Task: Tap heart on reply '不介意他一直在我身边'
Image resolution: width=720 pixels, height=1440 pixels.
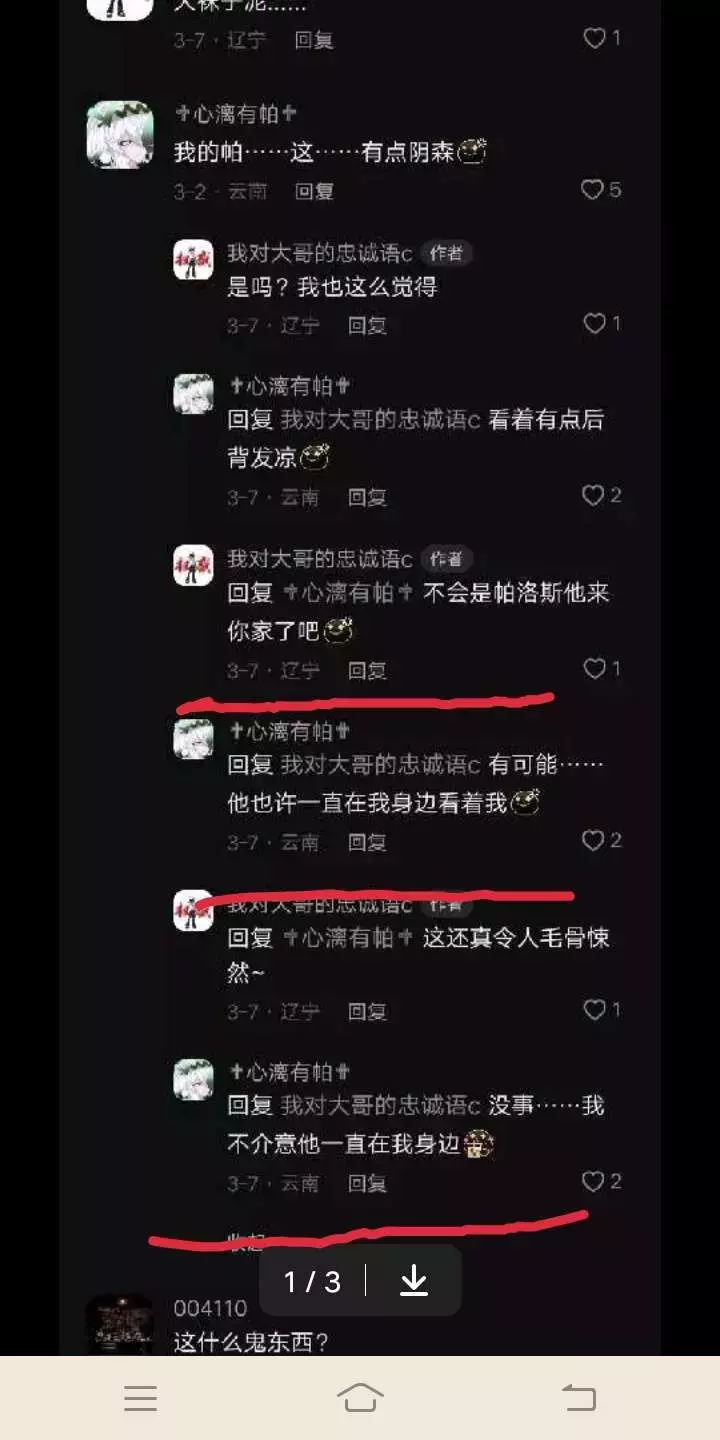Action: (594, 1182)
